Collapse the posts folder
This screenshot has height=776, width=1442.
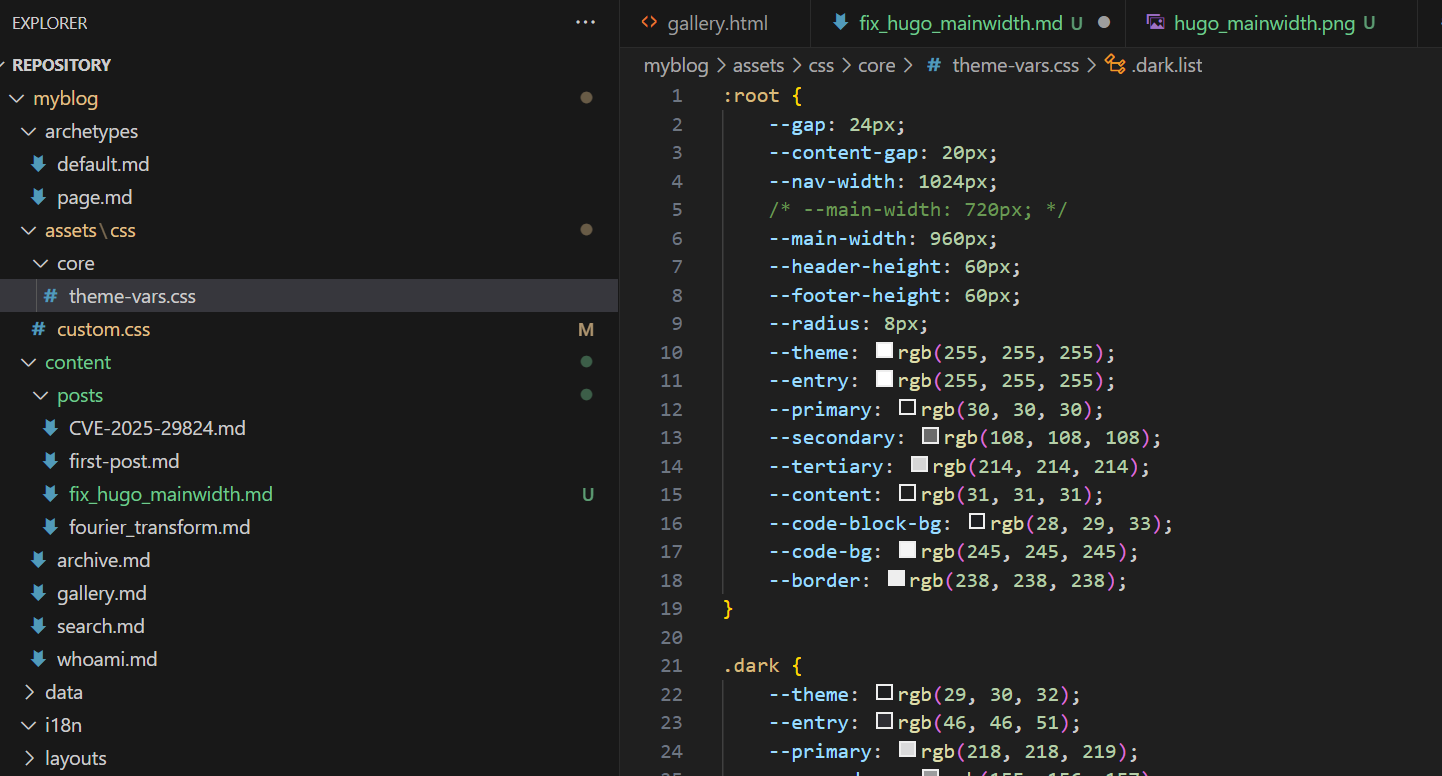[41, 395]
